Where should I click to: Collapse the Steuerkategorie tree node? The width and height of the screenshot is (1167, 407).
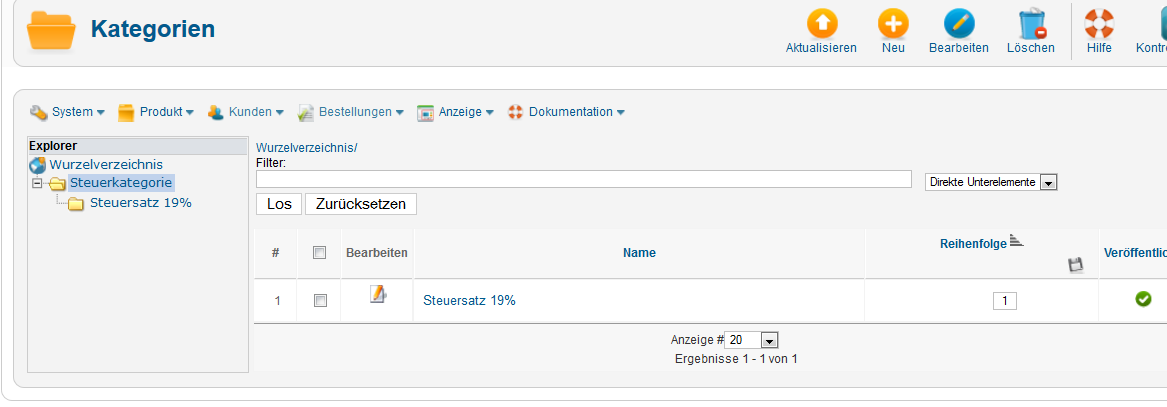click(x=37, y=183)
